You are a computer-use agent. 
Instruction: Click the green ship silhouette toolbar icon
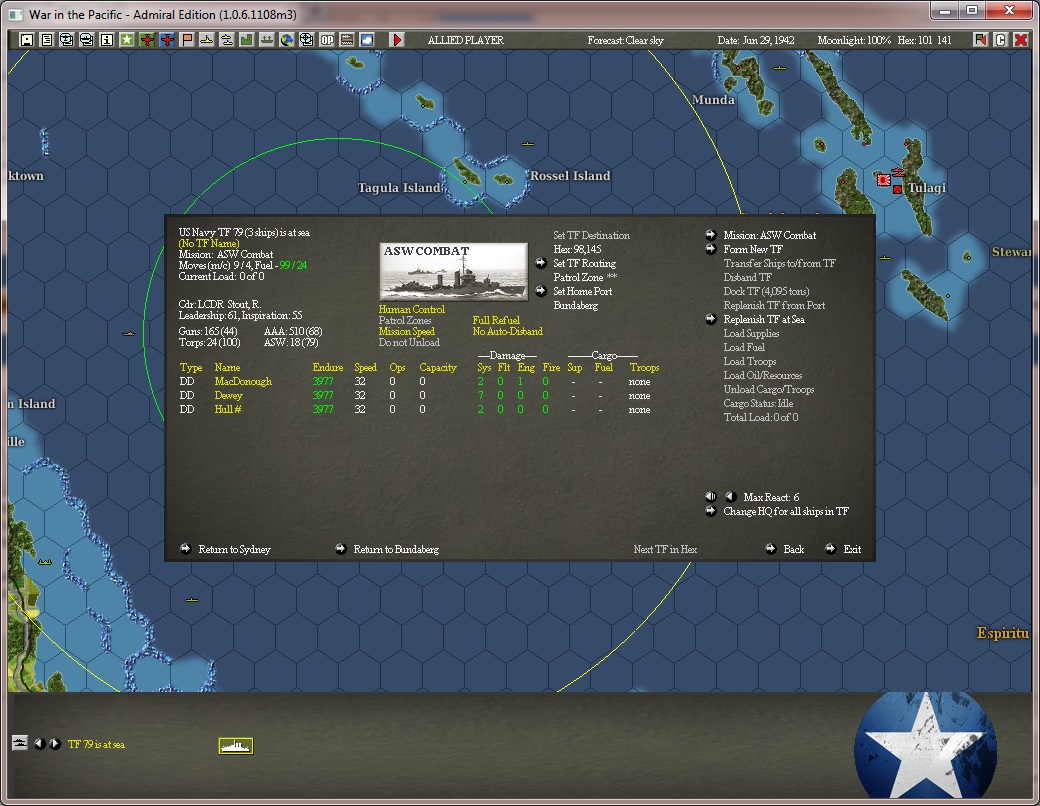click(x=267, y=40)
